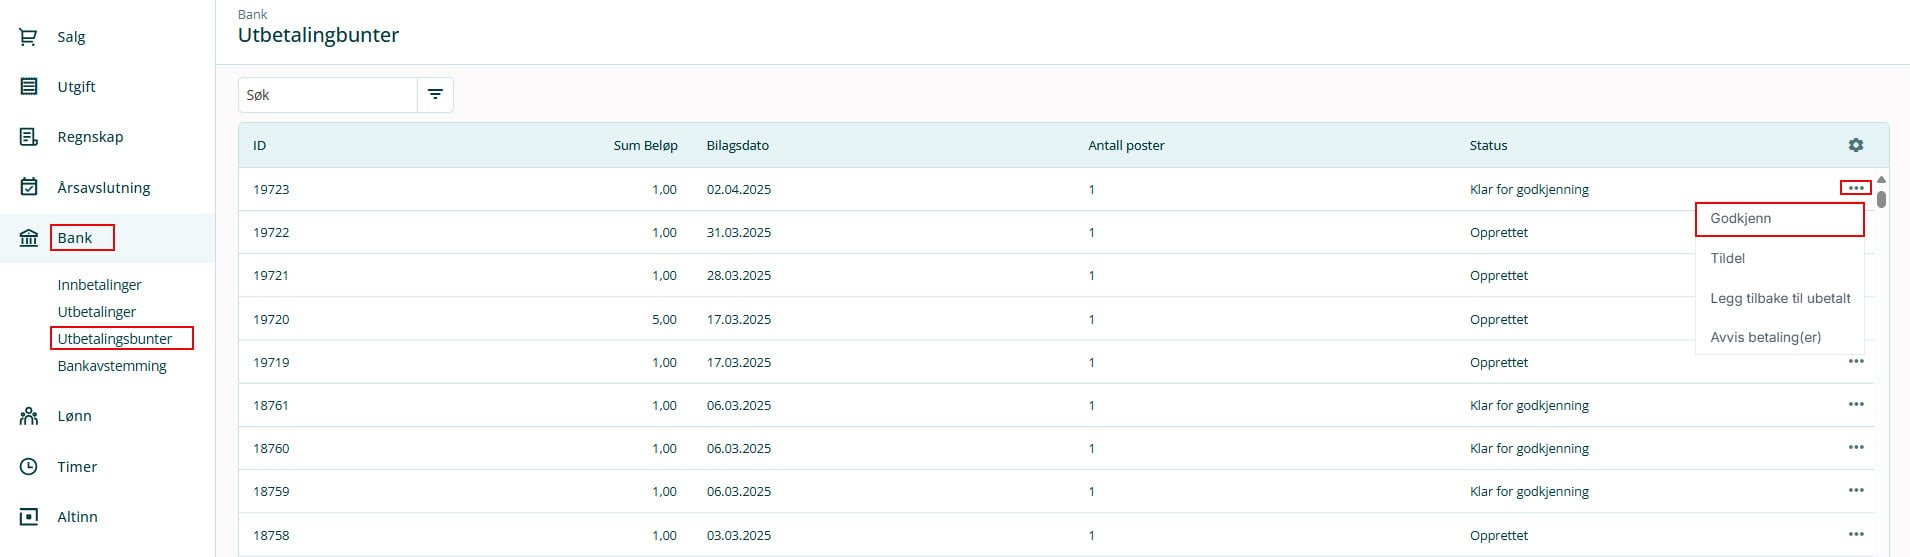Open the three-dot menu for batch 19723
The image size is (1910, 557).
coord(1855,188)
